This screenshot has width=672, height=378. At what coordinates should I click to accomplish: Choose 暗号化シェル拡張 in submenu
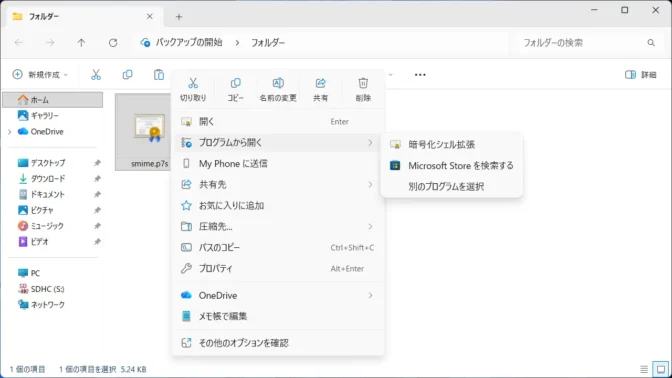[452, 144]
